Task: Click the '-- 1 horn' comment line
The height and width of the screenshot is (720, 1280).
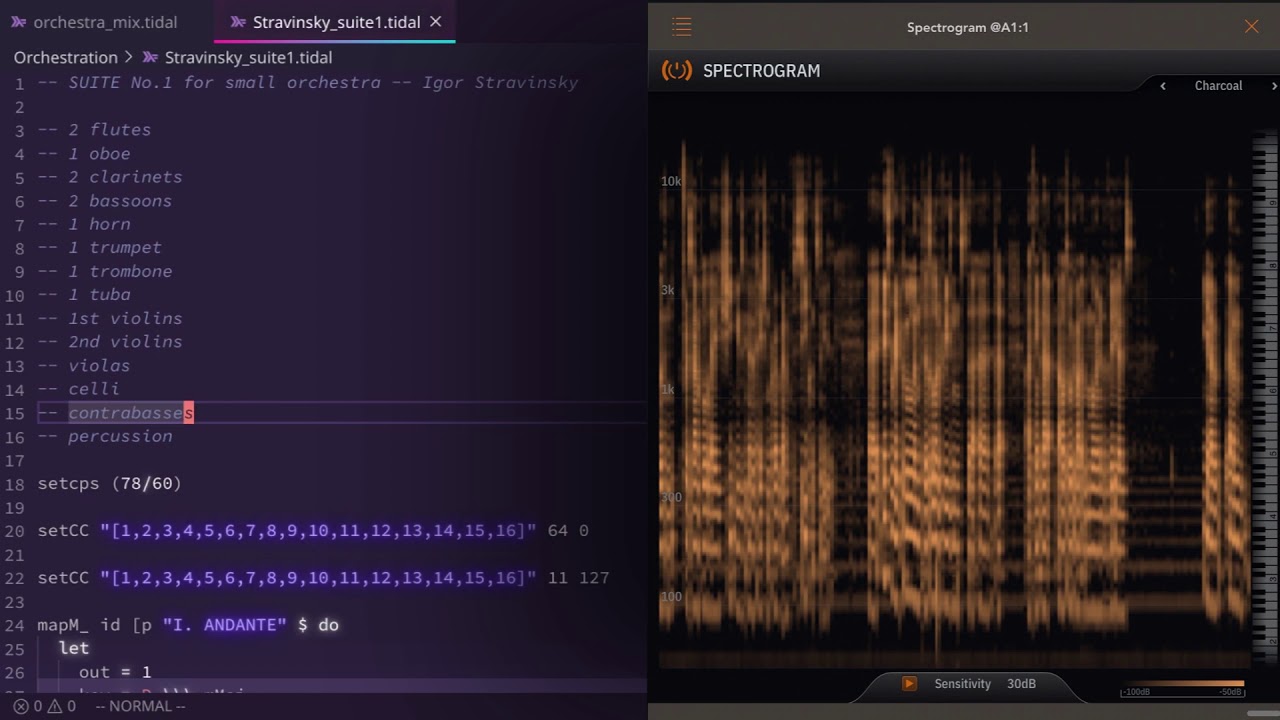Action: (84, 224)
